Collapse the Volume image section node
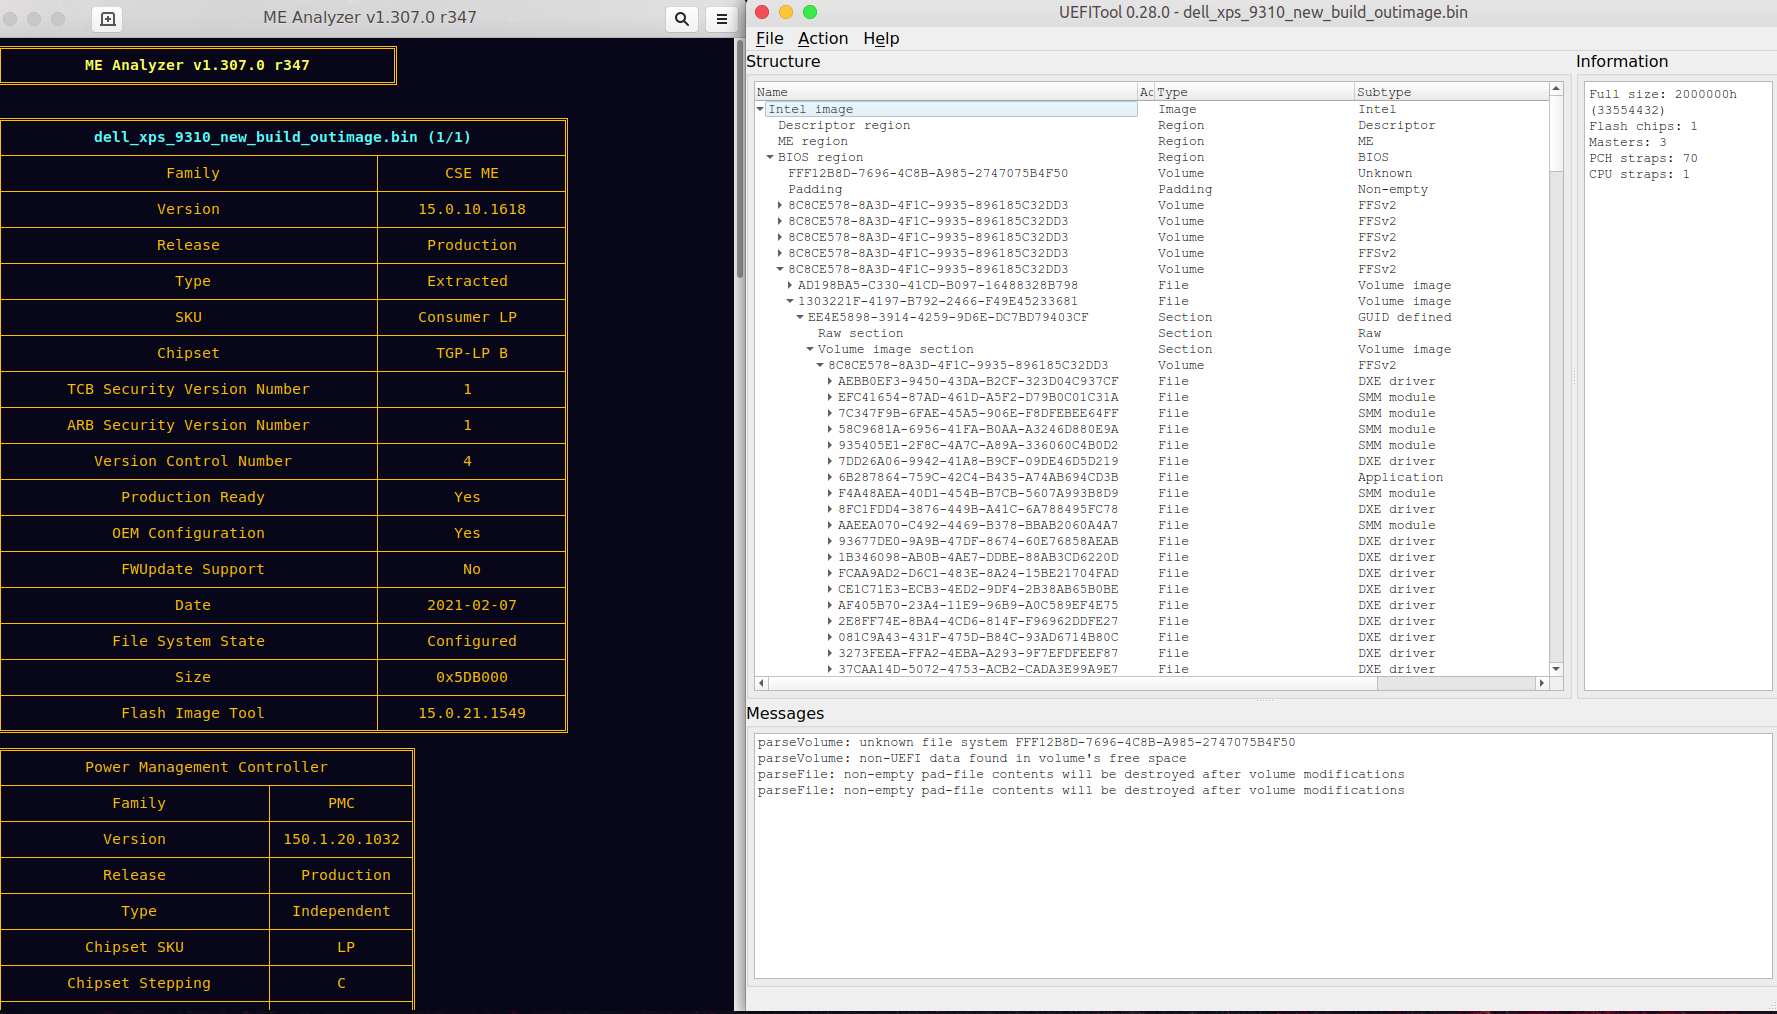Viewport: 1777px width, 1014px height. click(810, 349)
